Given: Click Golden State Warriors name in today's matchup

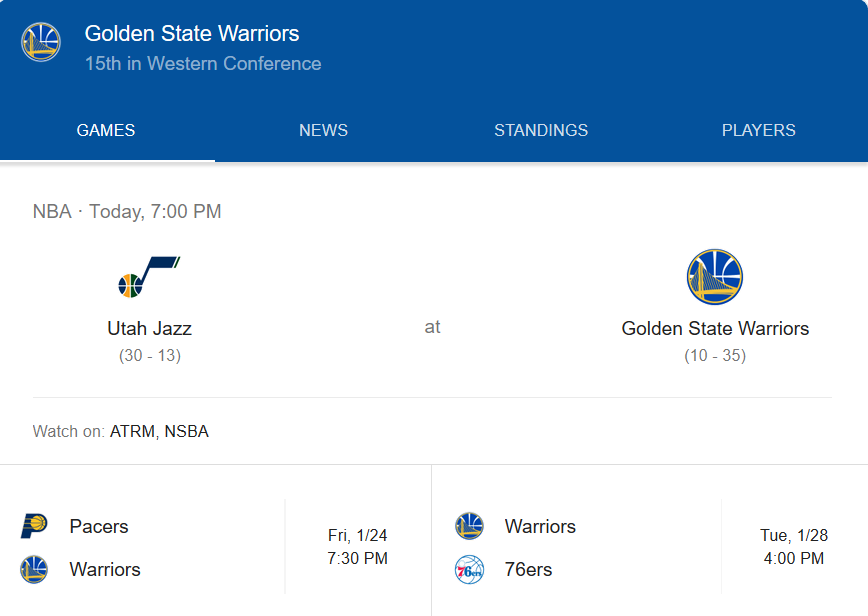Looking at the screenshot, I should [715, 328].
